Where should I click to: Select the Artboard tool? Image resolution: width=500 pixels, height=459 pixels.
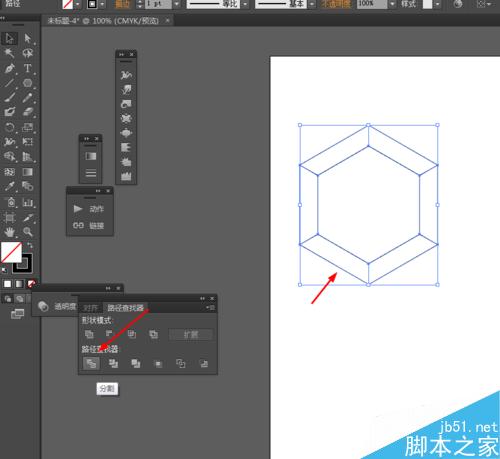(x=9, y=218)
